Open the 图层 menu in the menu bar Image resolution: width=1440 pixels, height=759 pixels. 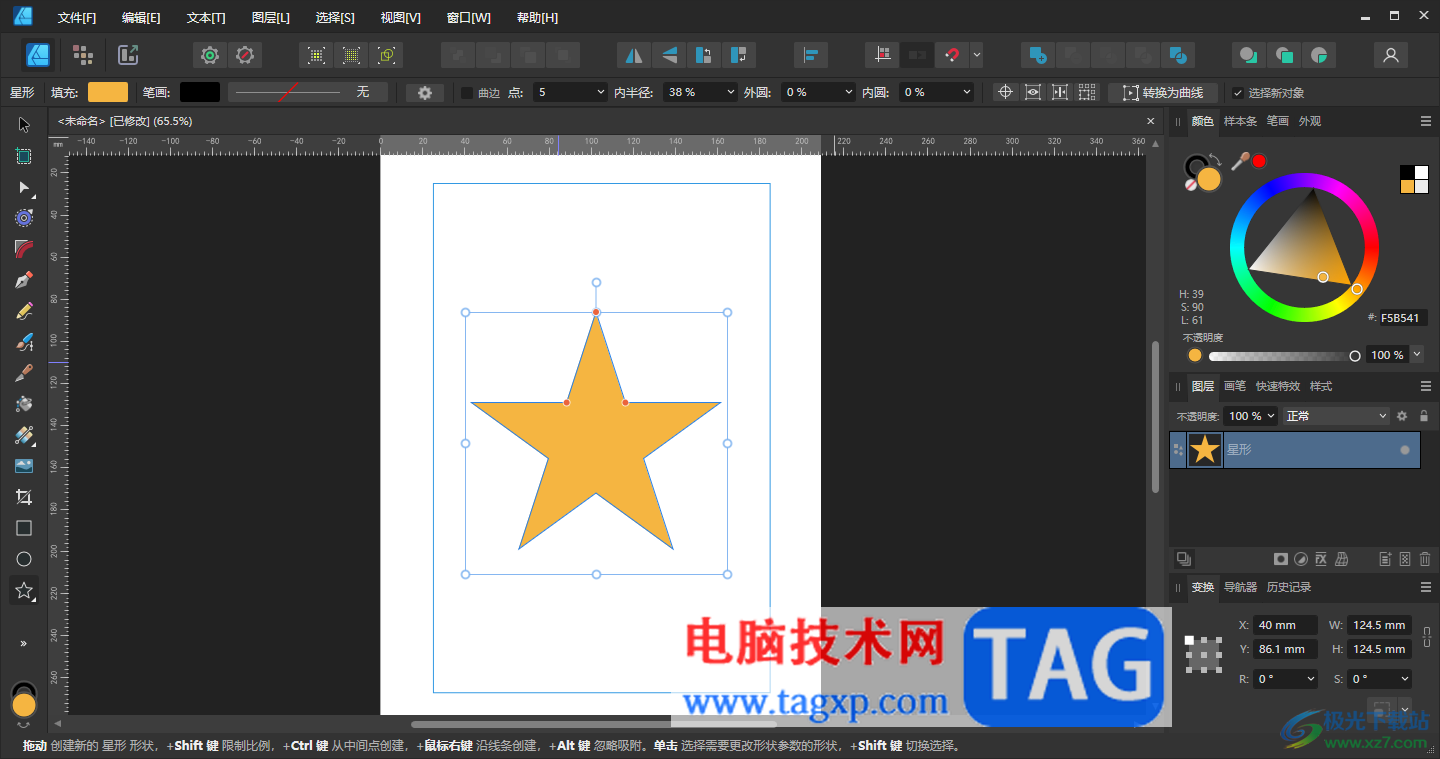coord(271,18)
